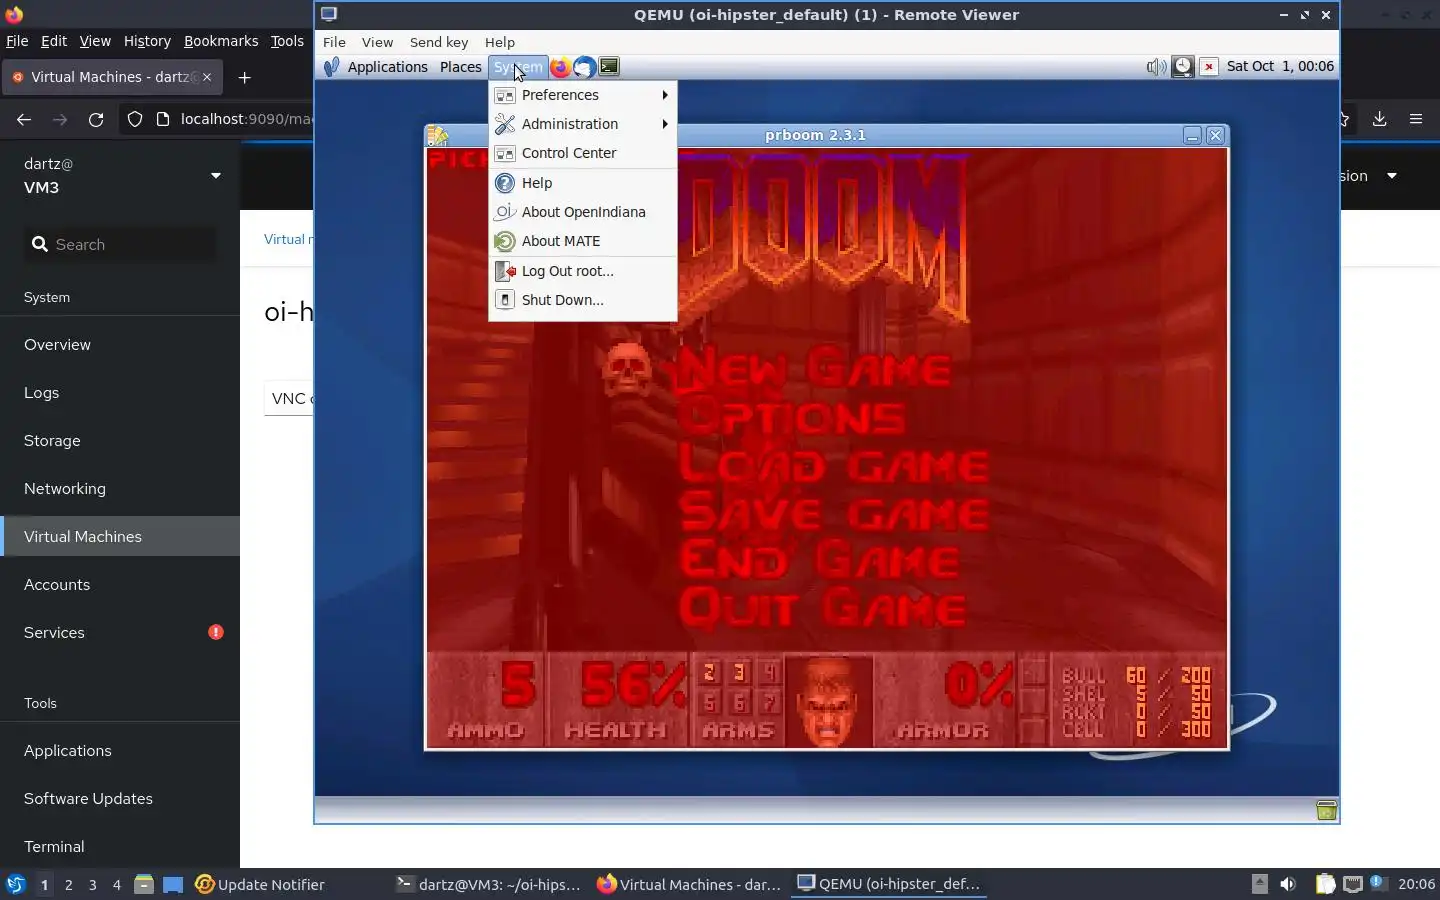Select Log Out root...
The width and height of the screenshot is (1440, 900).
coord(583,271)
